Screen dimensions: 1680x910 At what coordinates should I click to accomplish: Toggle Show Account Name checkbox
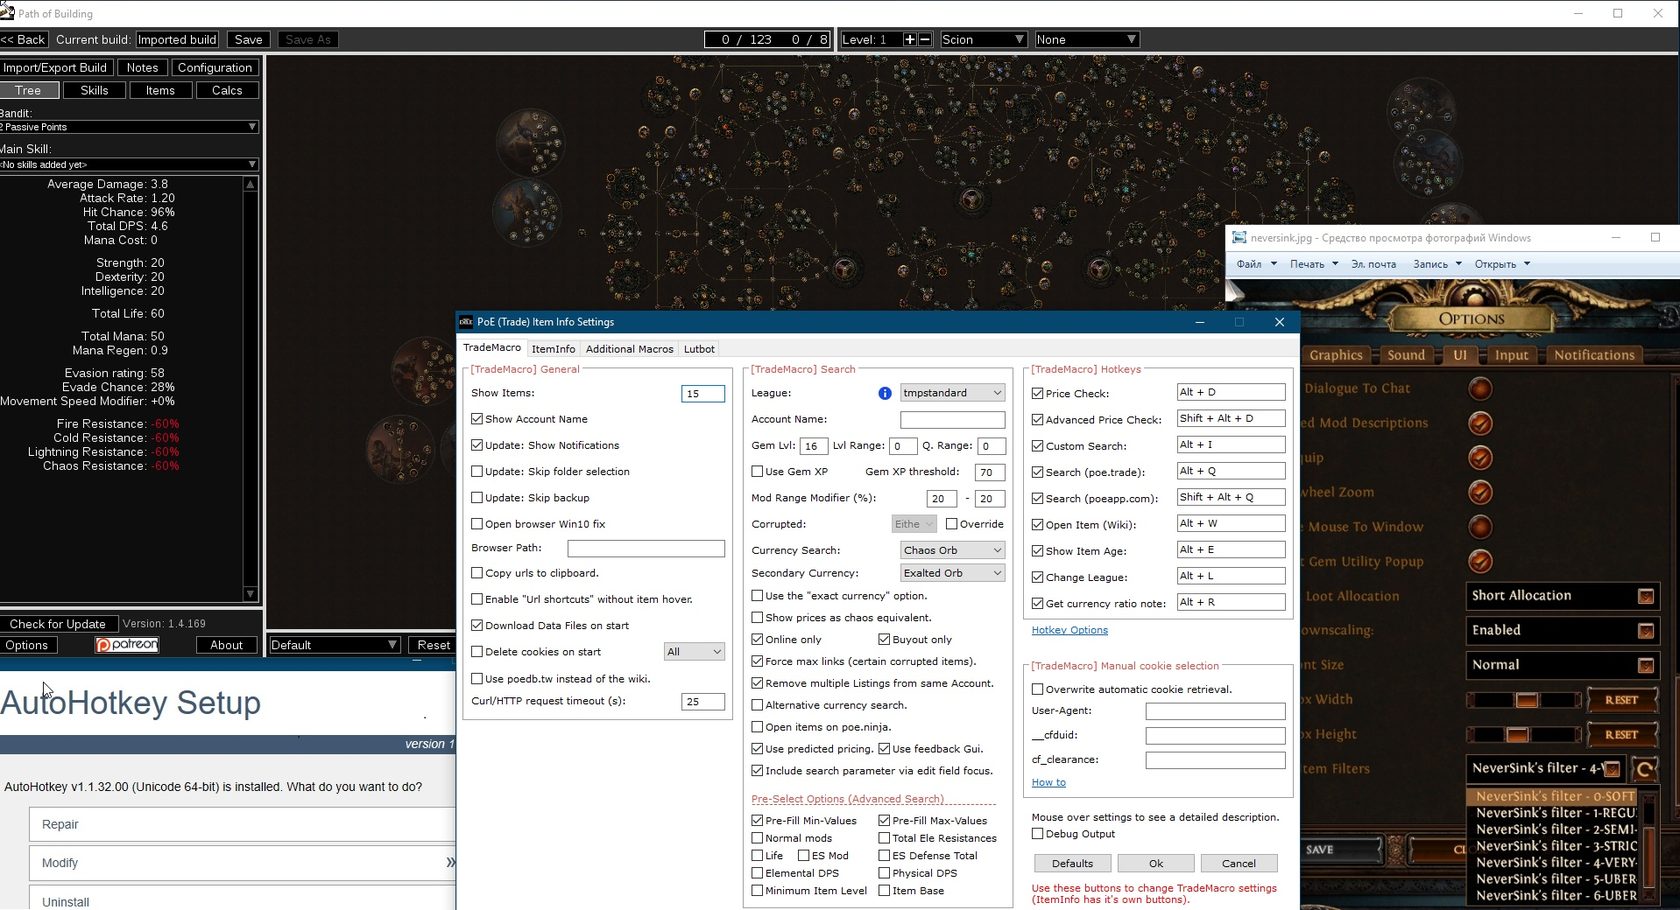point(477,419)
